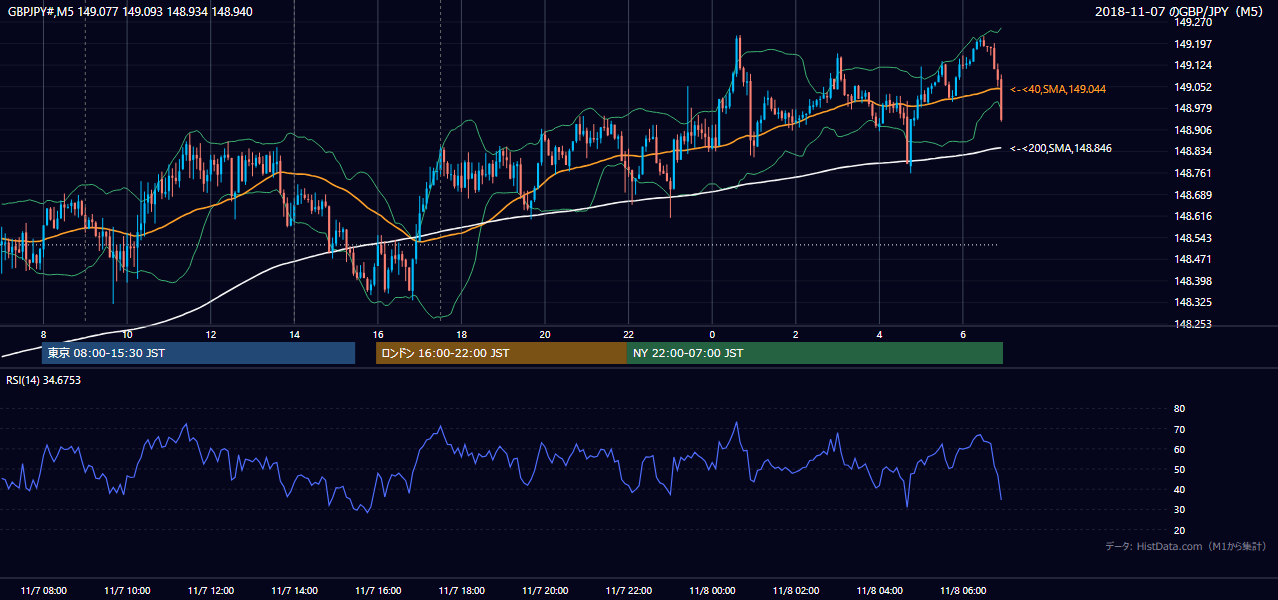This screenshot has height=600, width=1278.
Task: Click hour label 8 under price chart
Action: pyautogui.click(x=43, y=334)
